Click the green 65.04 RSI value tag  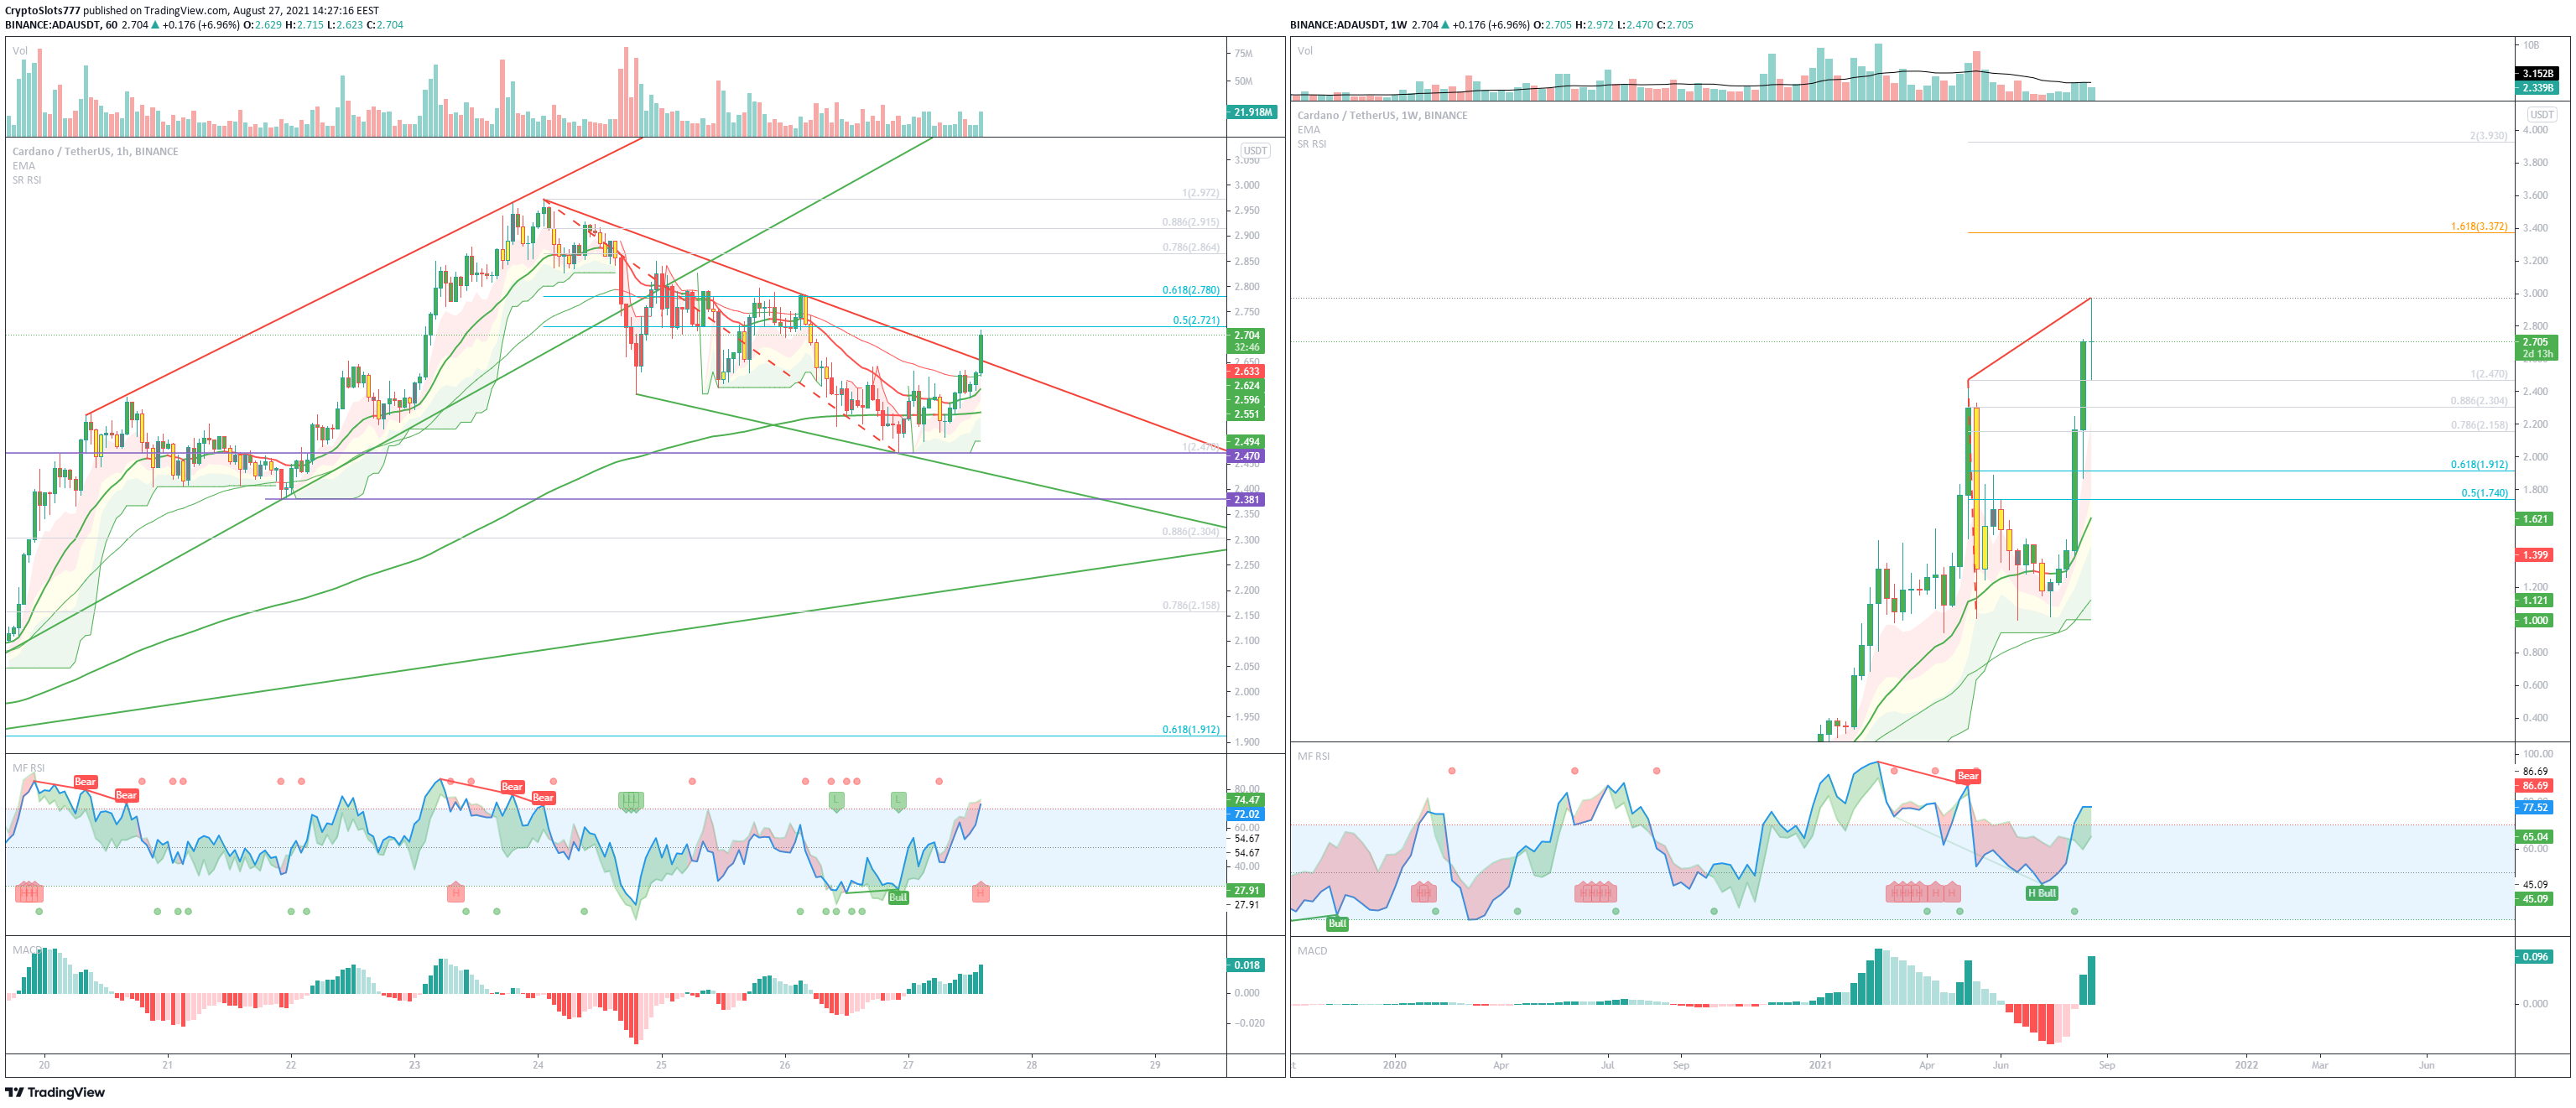[2535, 837]
